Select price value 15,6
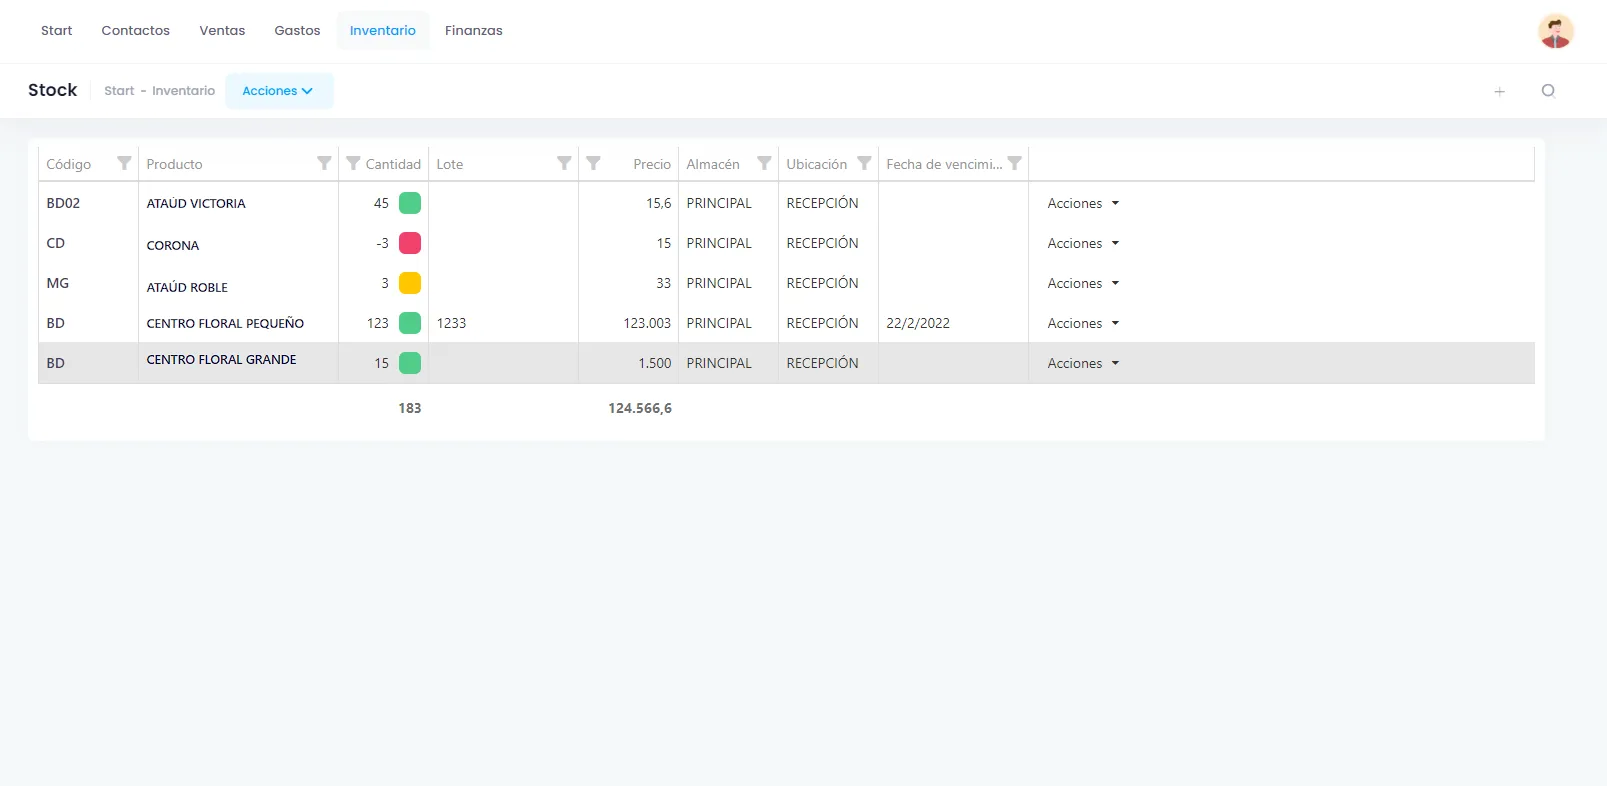The width and height of the screenshot is (1607, 786). coord(659,203)
